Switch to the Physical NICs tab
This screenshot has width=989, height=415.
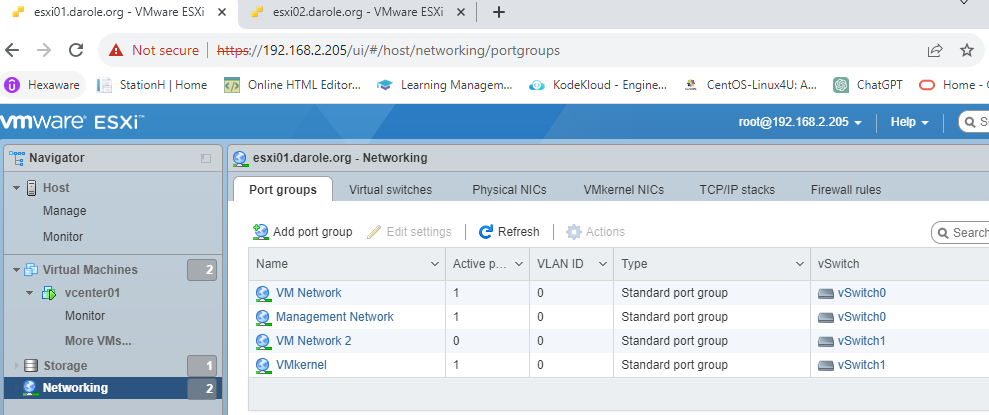point(509,189)
